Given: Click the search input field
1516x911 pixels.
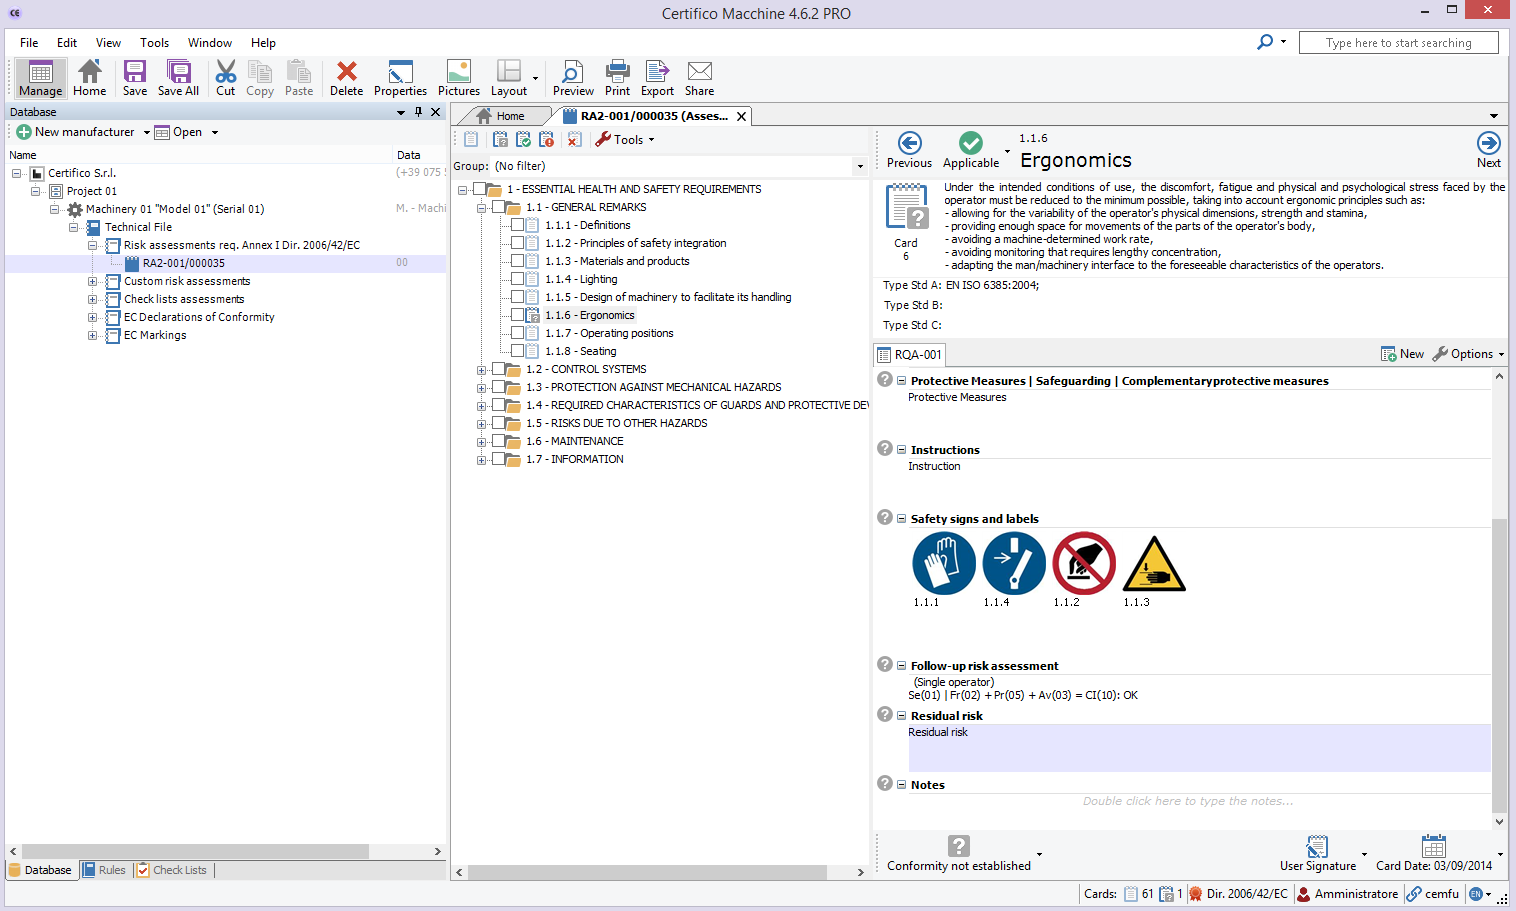Looking at the screenshot, I should point(1398,43).
